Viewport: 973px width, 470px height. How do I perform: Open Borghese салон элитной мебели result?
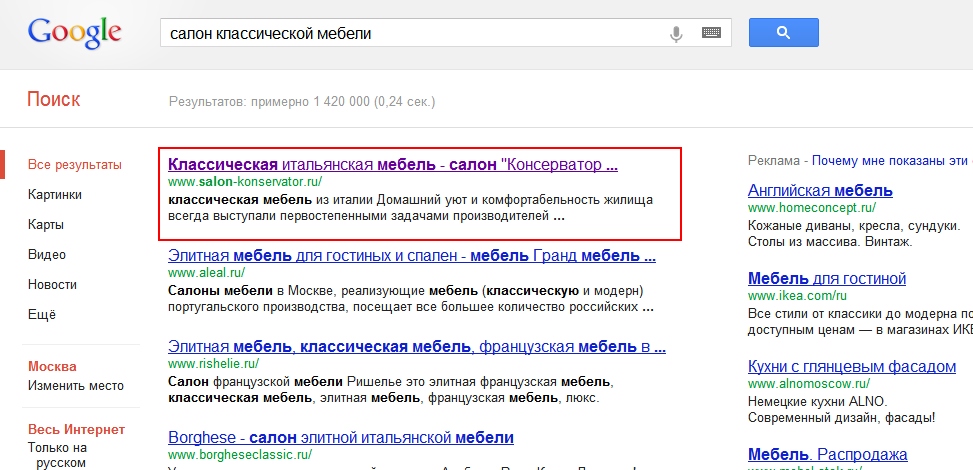click(x=341, y=437)
